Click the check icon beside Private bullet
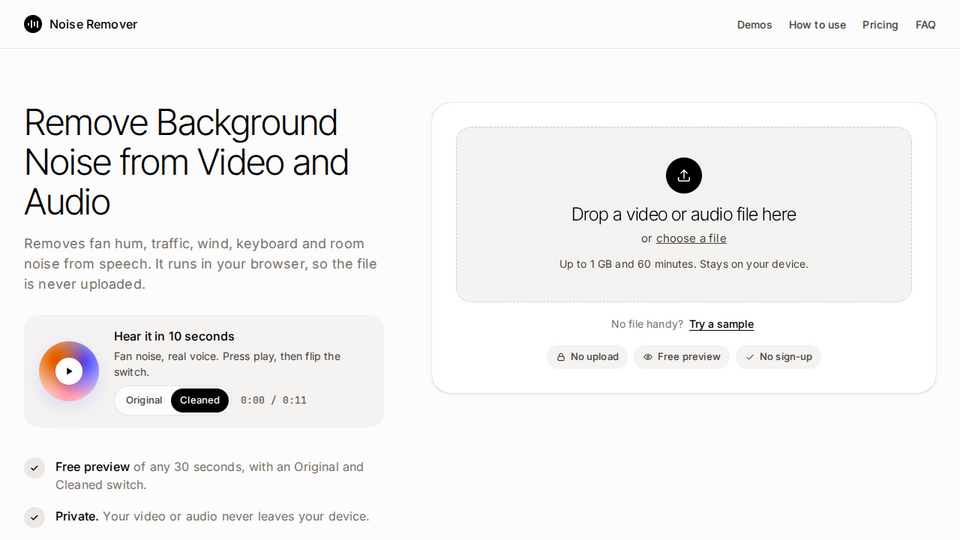Viewport: 960px width, 540px height. pyautogui.click(x=34, y=517)
